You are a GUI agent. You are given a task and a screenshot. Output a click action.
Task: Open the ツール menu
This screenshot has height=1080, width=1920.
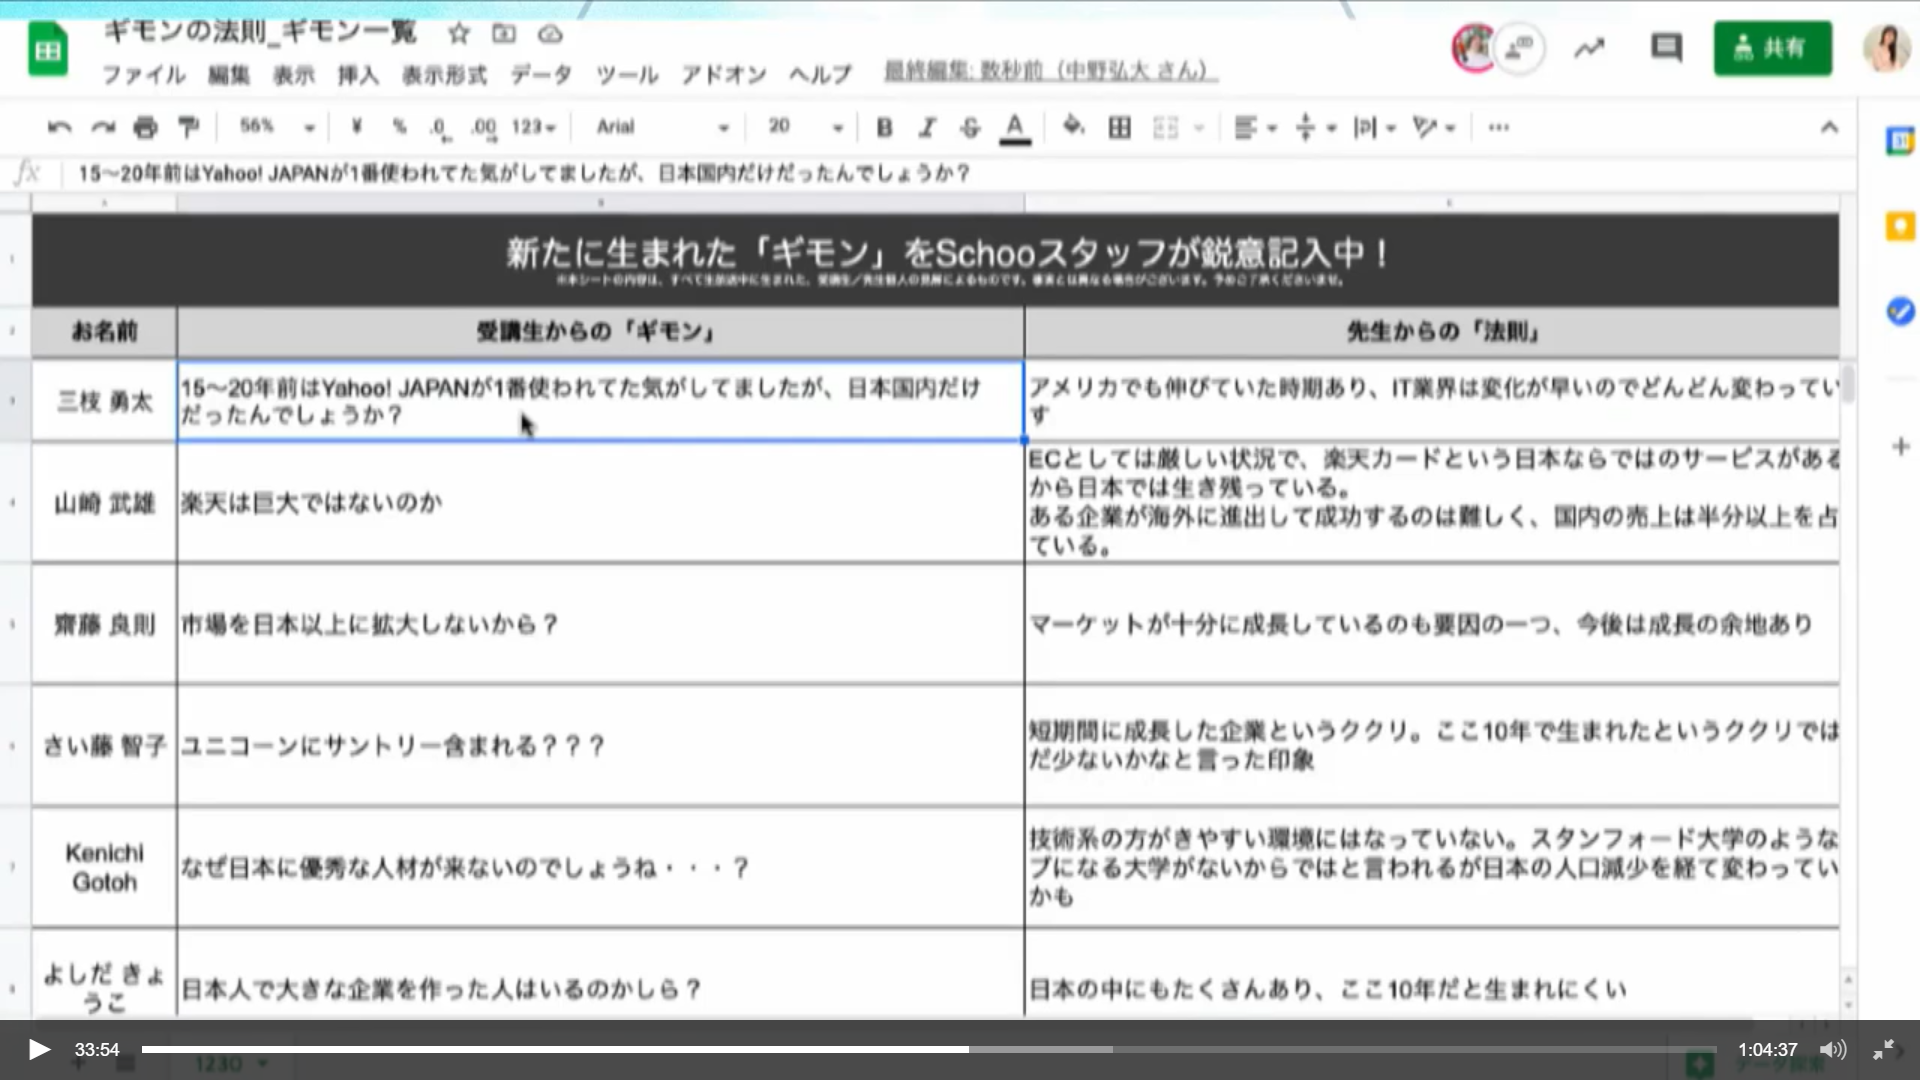[x=627, y=75]
